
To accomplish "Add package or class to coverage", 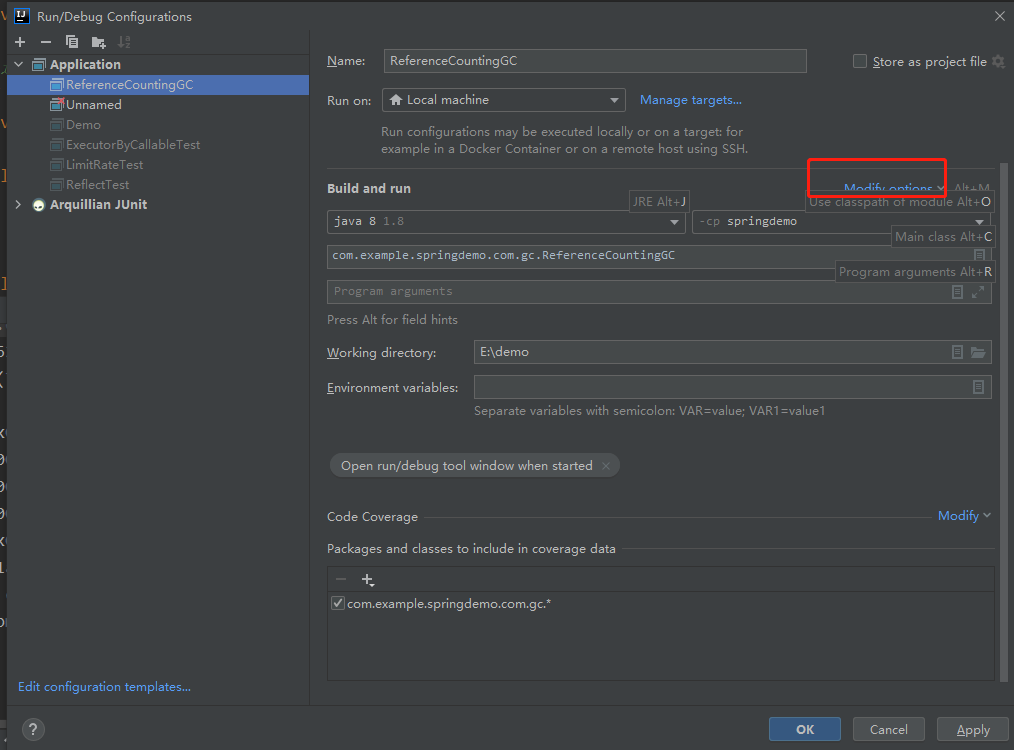I will click(367, 580).
